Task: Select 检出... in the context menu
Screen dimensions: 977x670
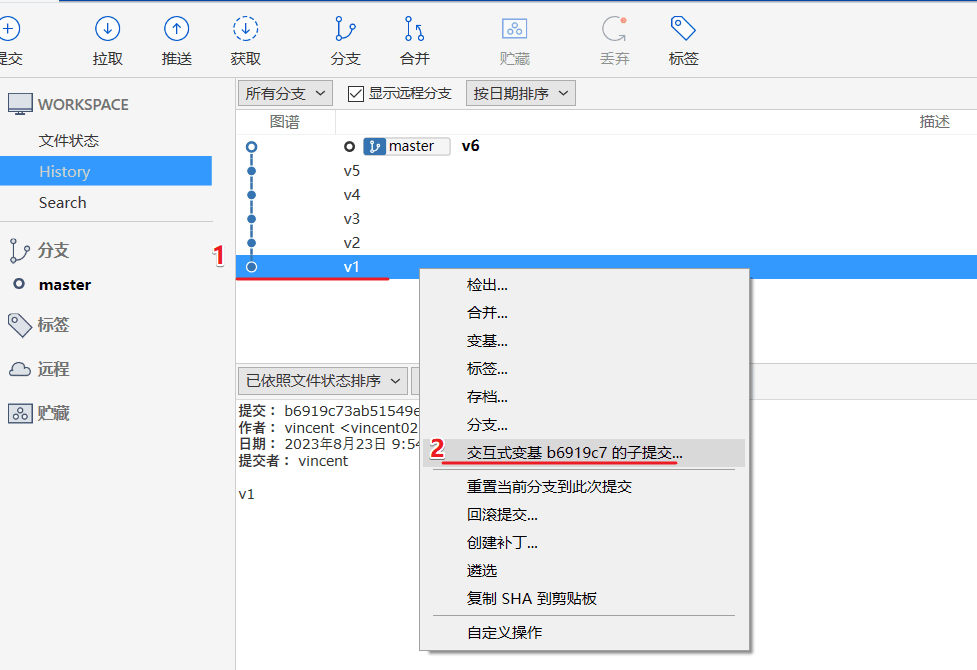Action: 487,285
